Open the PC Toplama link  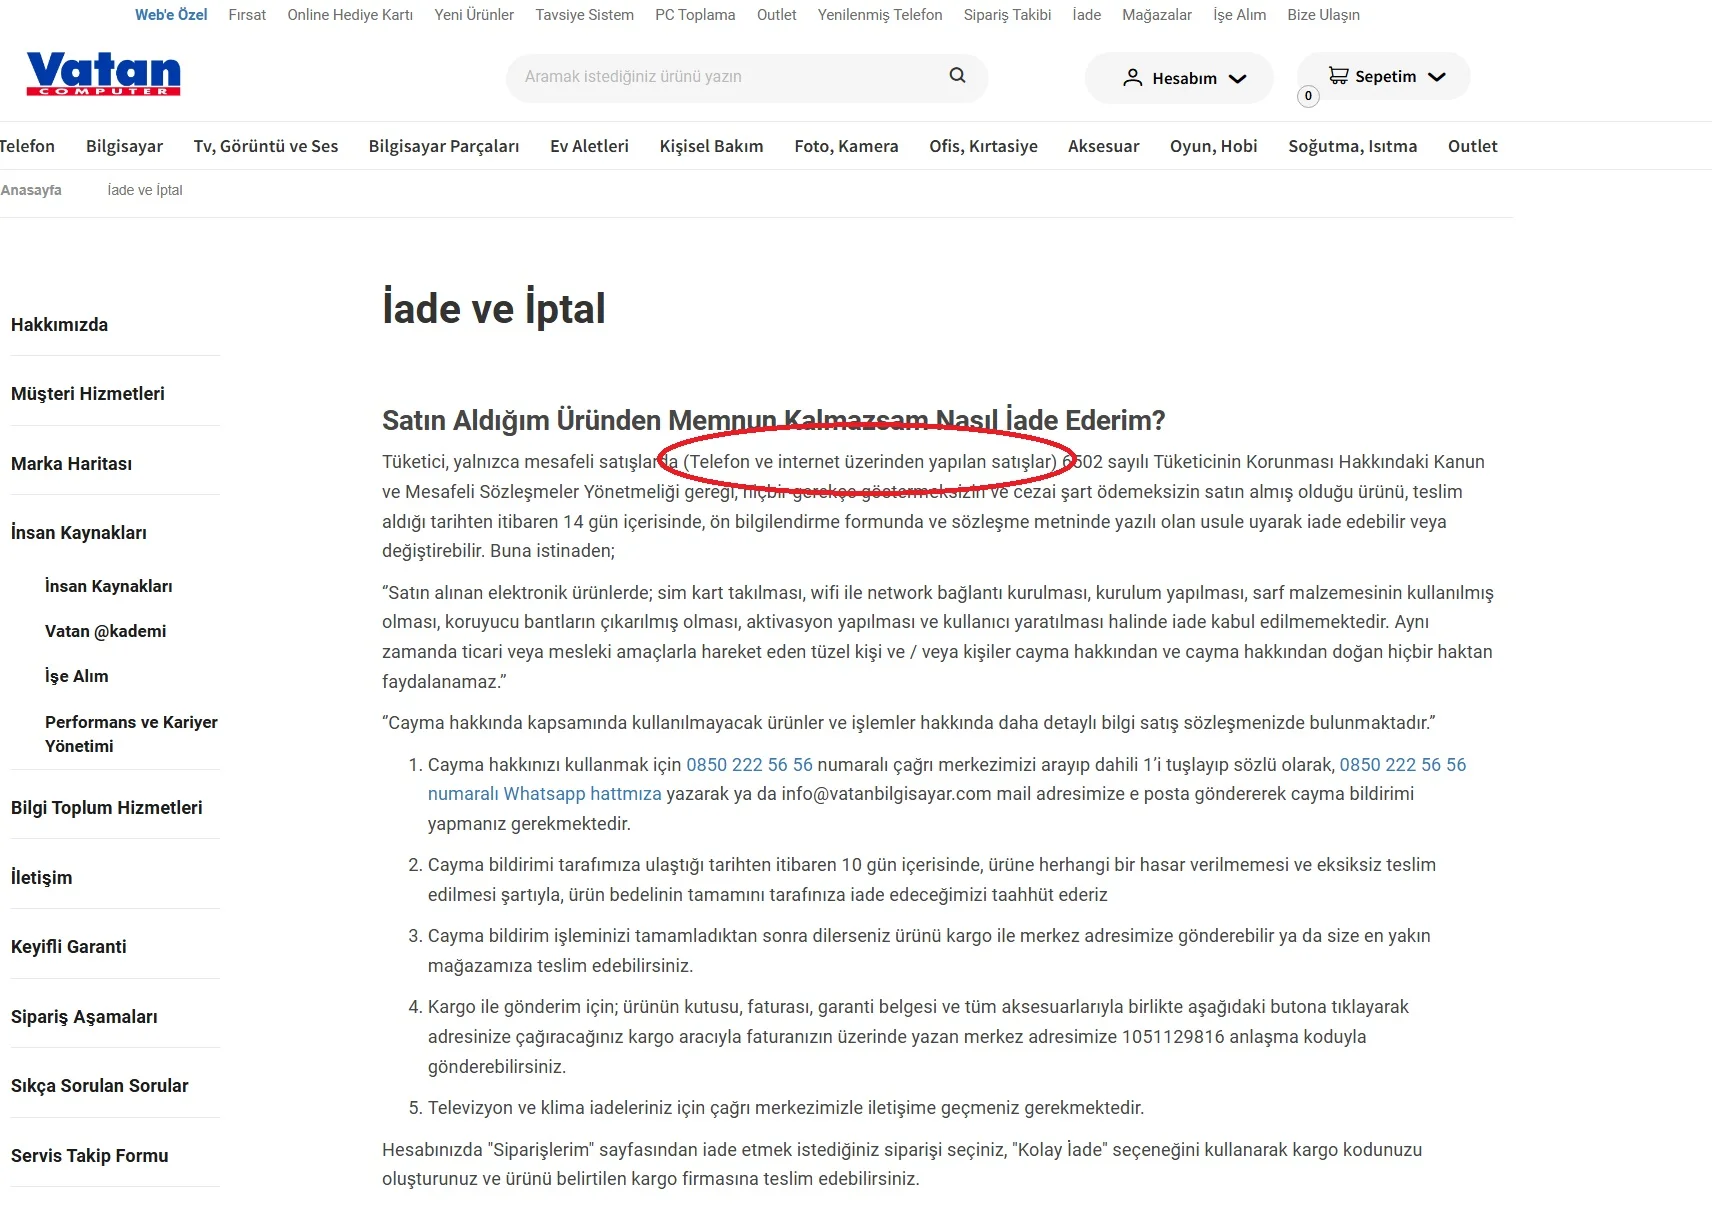pyautogui.click(x=695, y=15)
